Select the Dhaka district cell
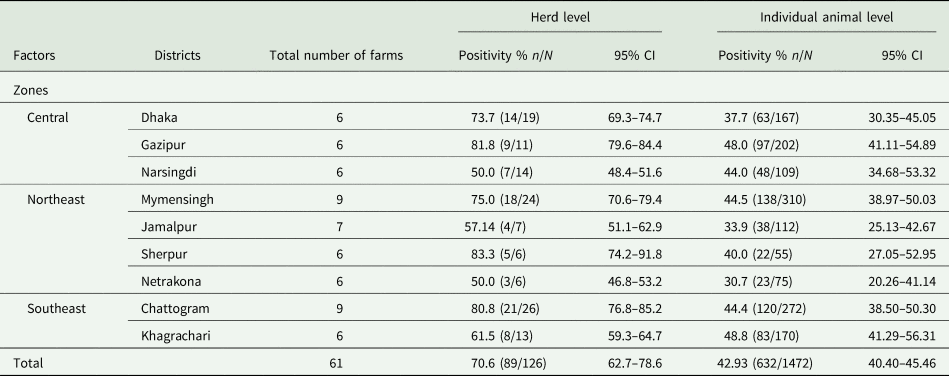 point(159,117)
